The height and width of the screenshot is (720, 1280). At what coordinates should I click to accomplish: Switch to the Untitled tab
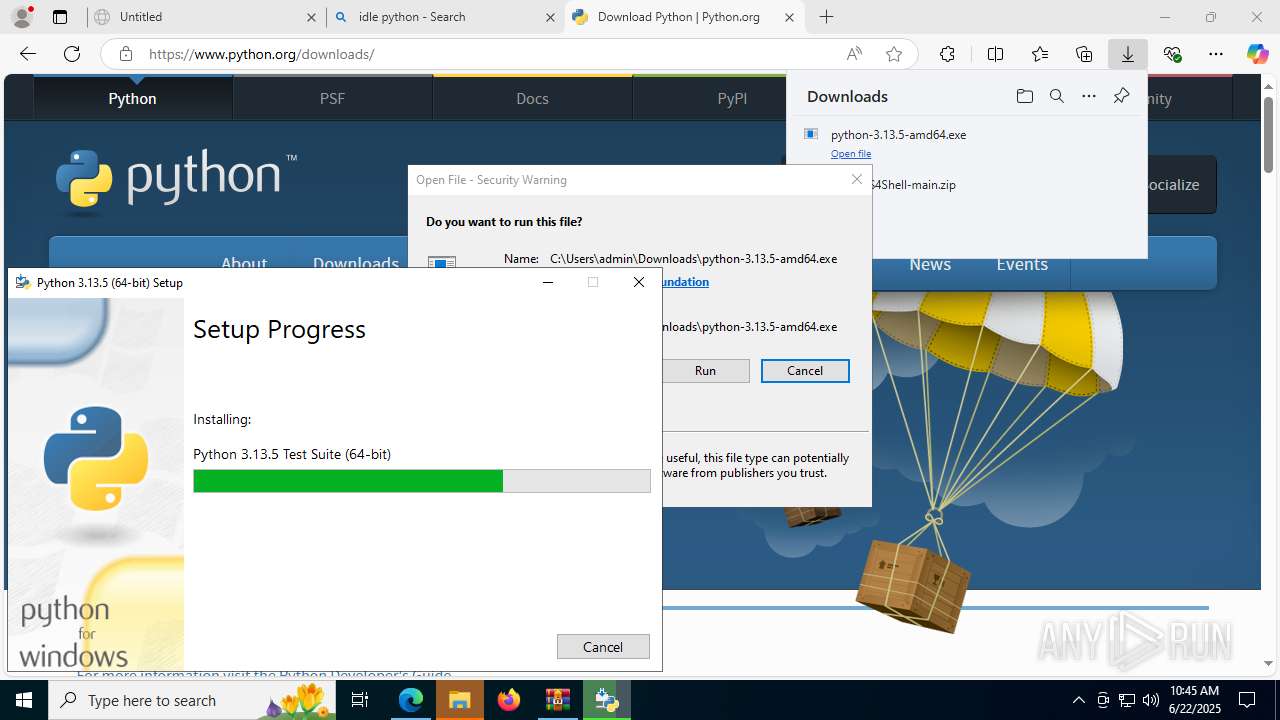pos(205,17)
